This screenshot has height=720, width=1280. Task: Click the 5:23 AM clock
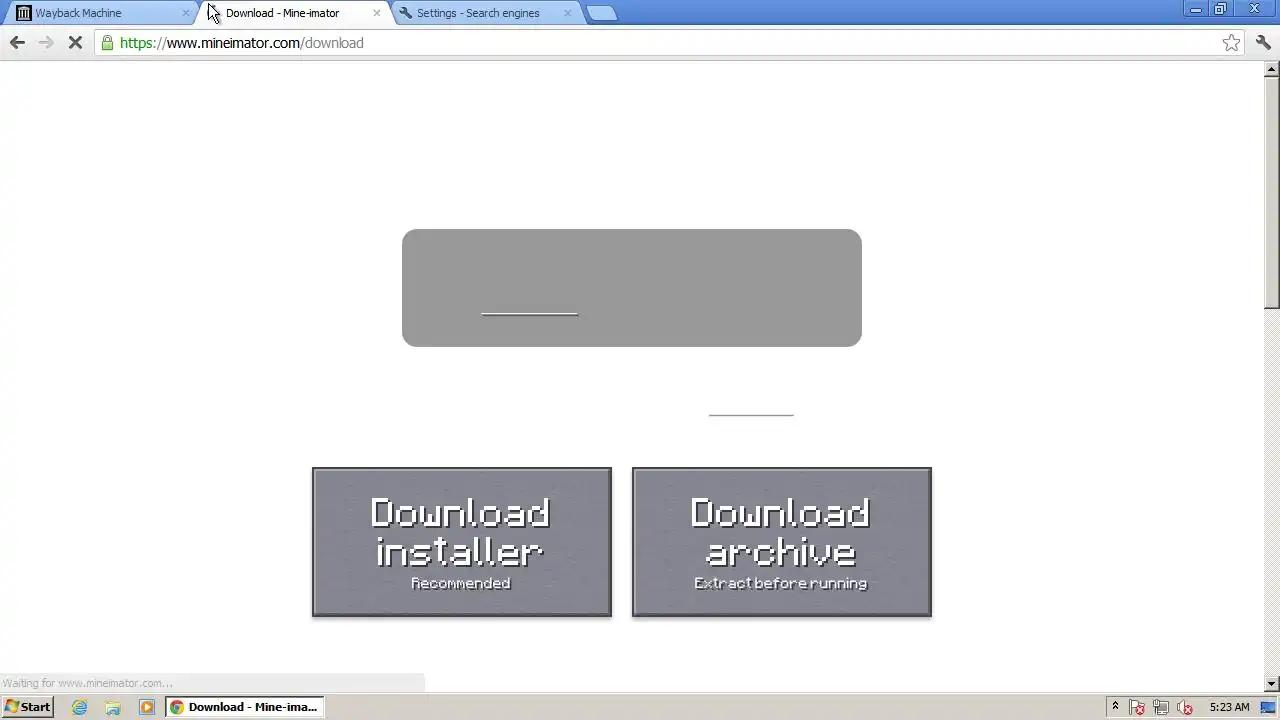point(1229,707)
